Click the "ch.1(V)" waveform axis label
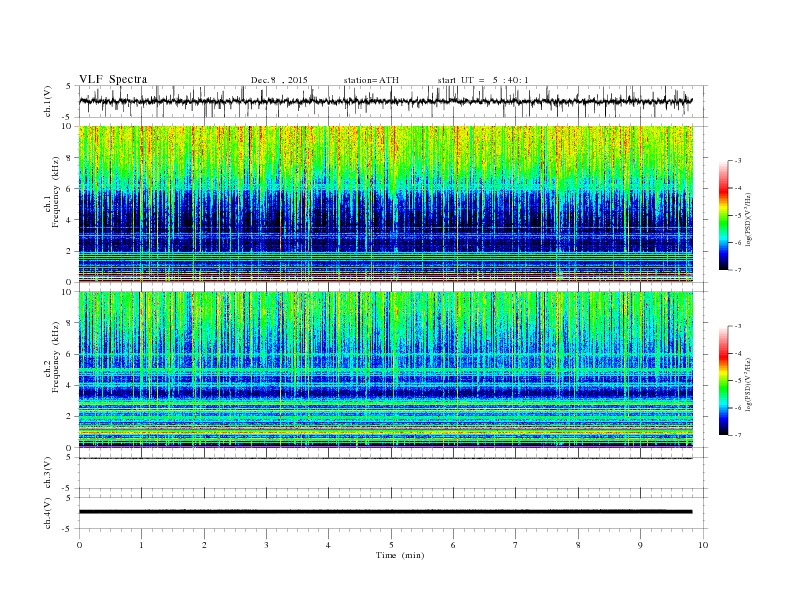This screenshot has width=792, height=612. point(48,101)
